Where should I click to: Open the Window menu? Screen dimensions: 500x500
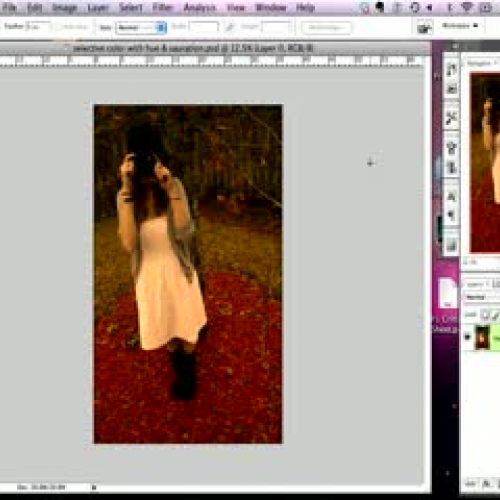(271, 7)
